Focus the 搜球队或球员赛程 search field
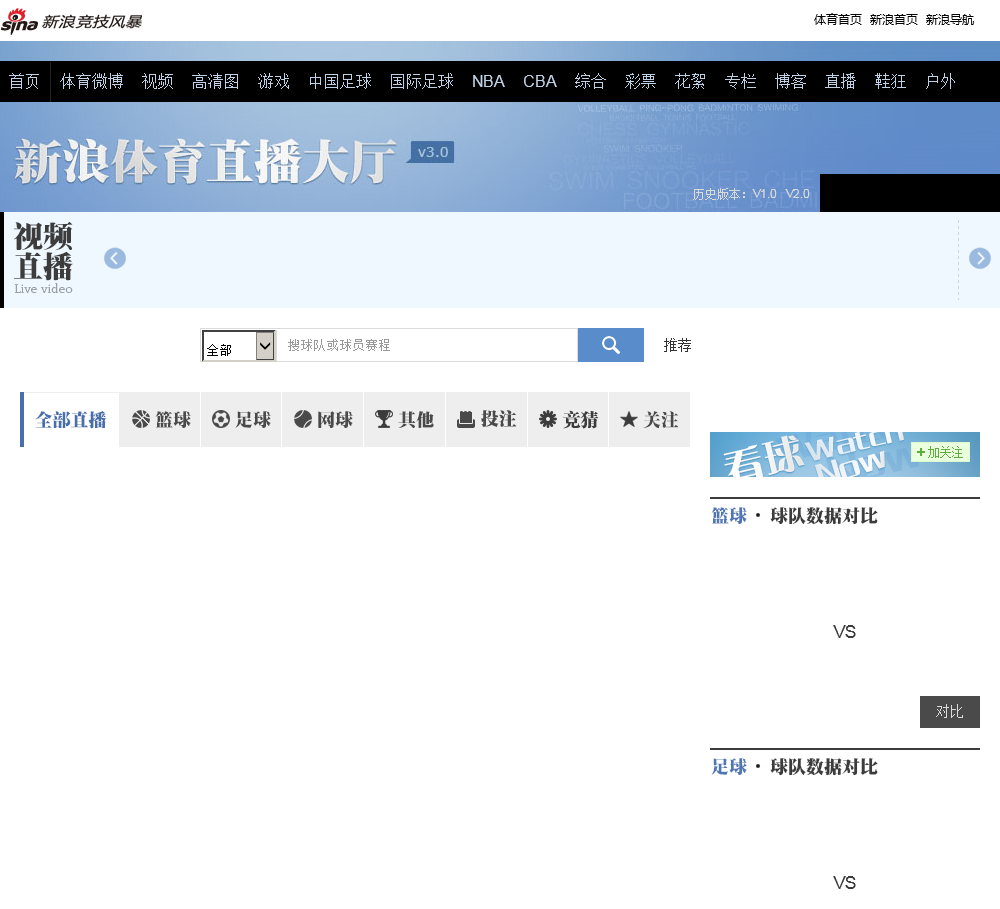1000x909 pixels. pos(427,345)
